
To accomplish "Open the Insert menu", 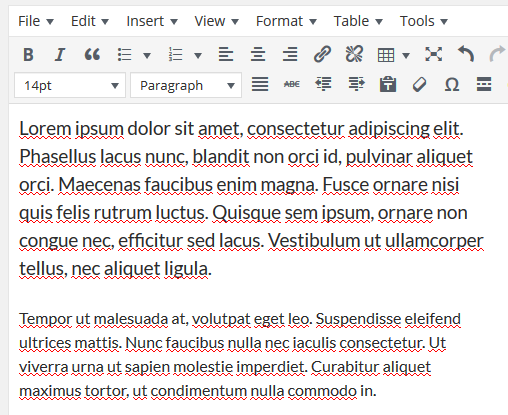I will 152,21.
